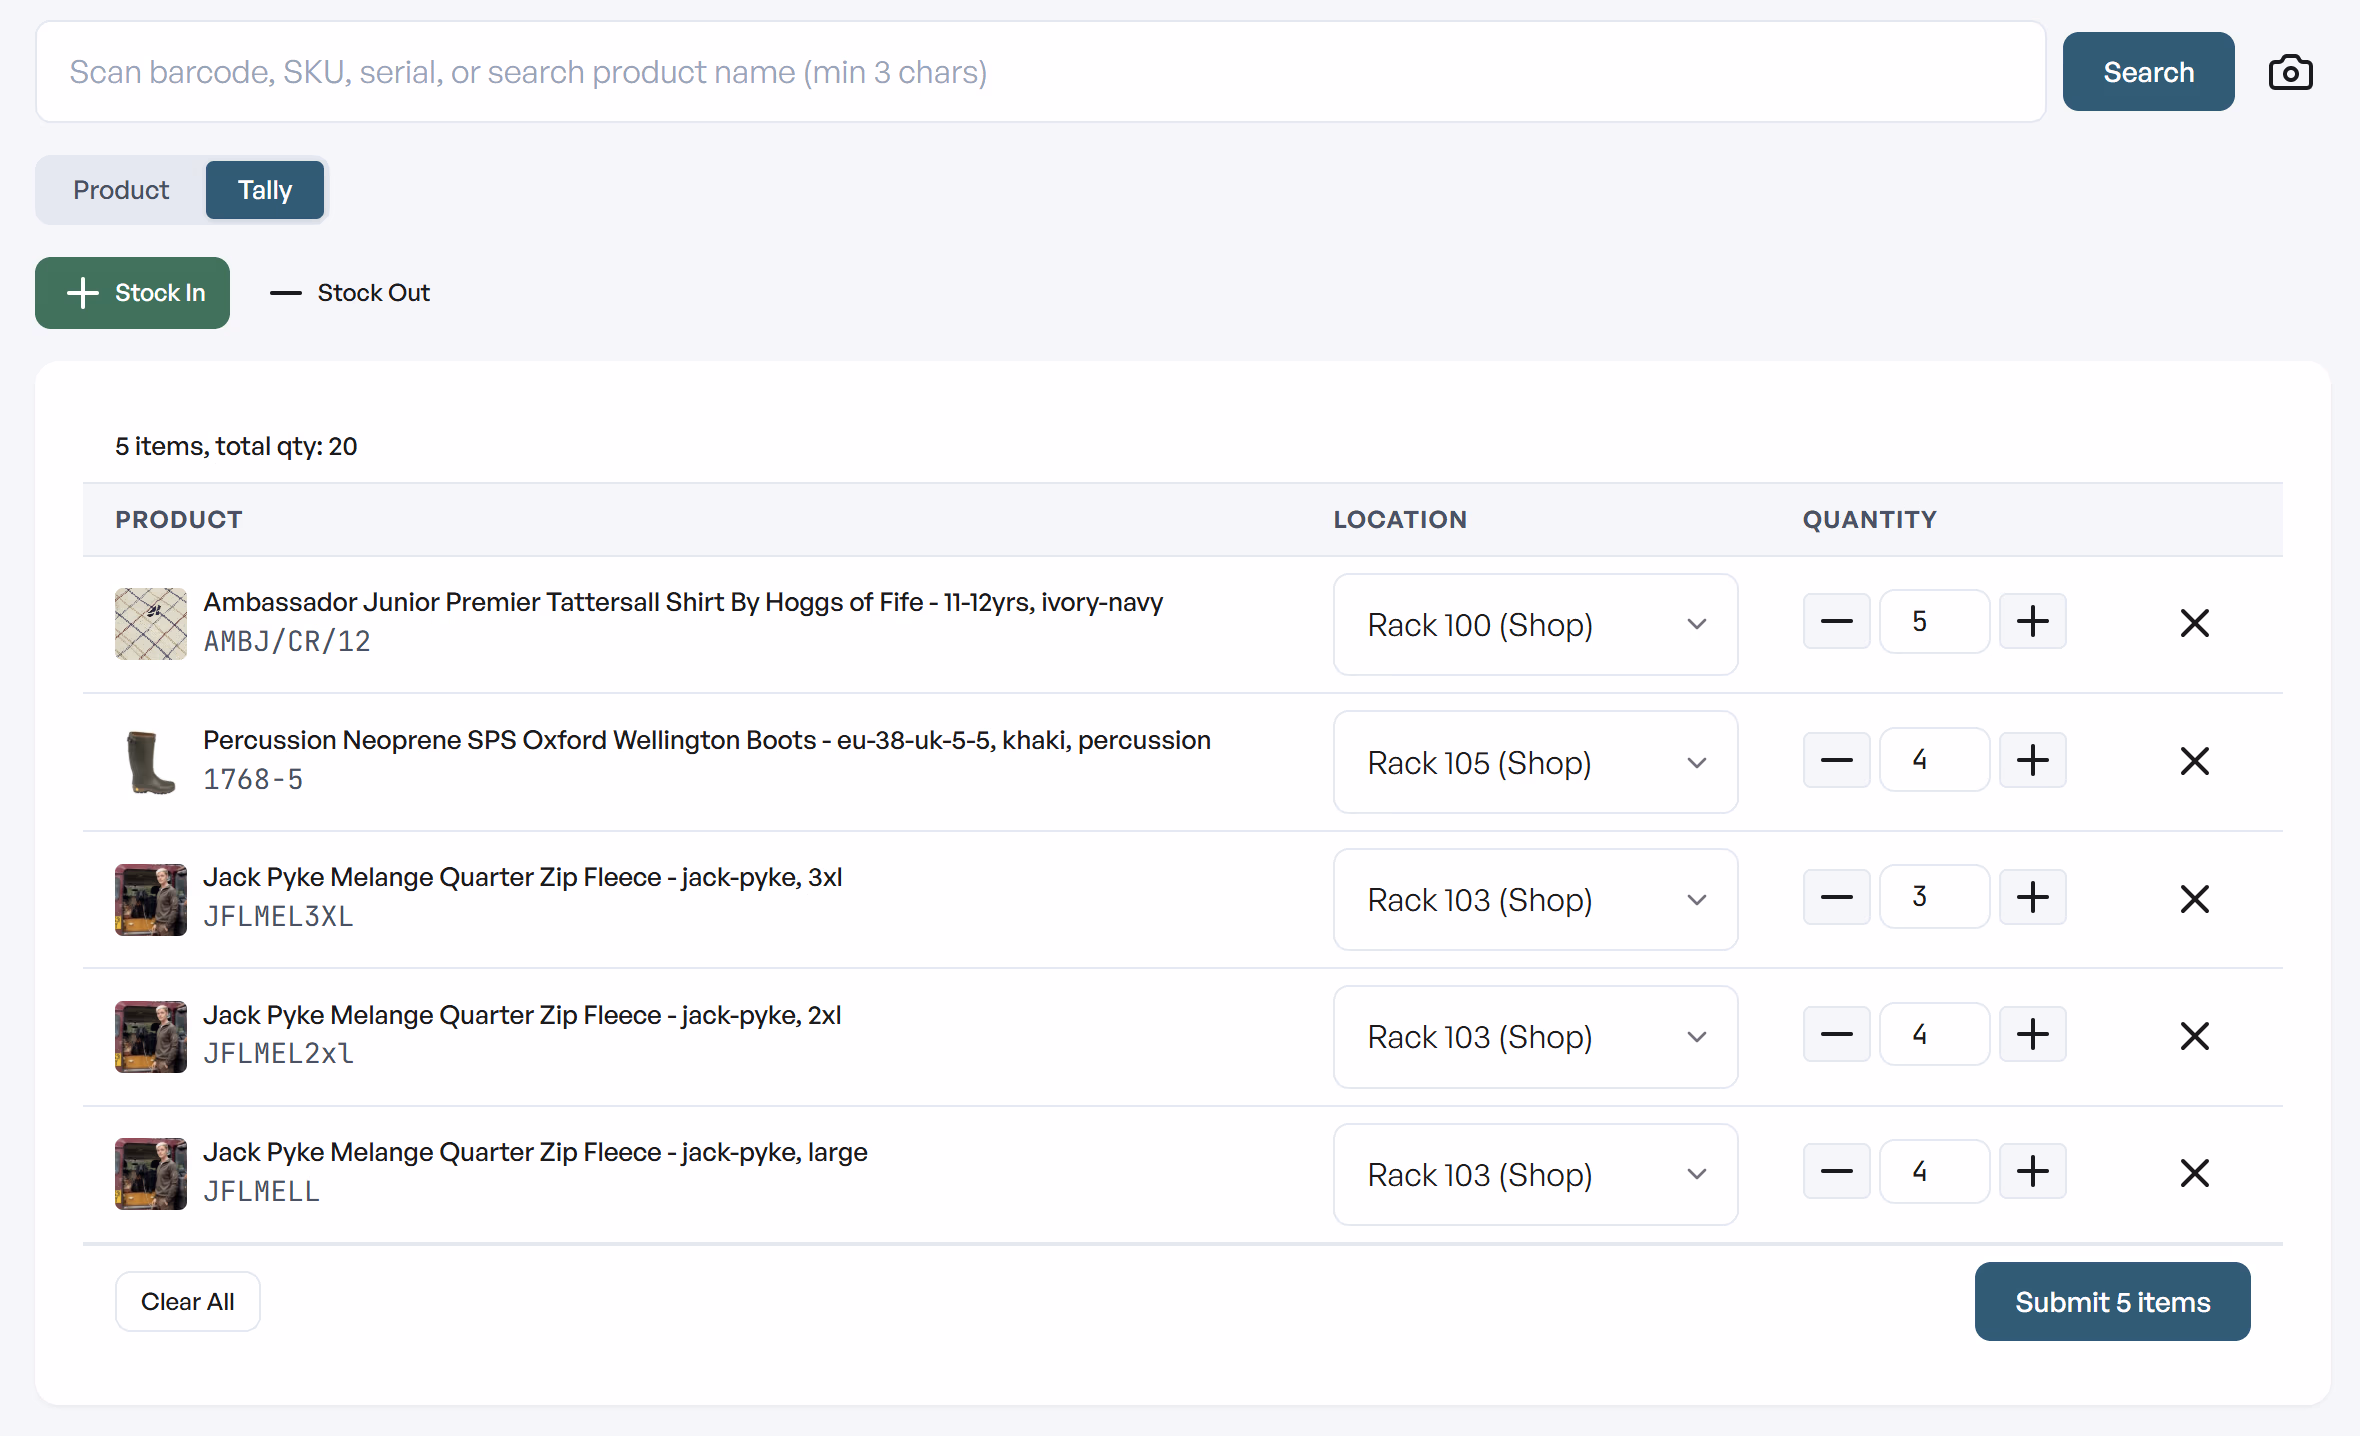Edit quantity field for AMBJ/CR/12

[x=1934, y=622]
